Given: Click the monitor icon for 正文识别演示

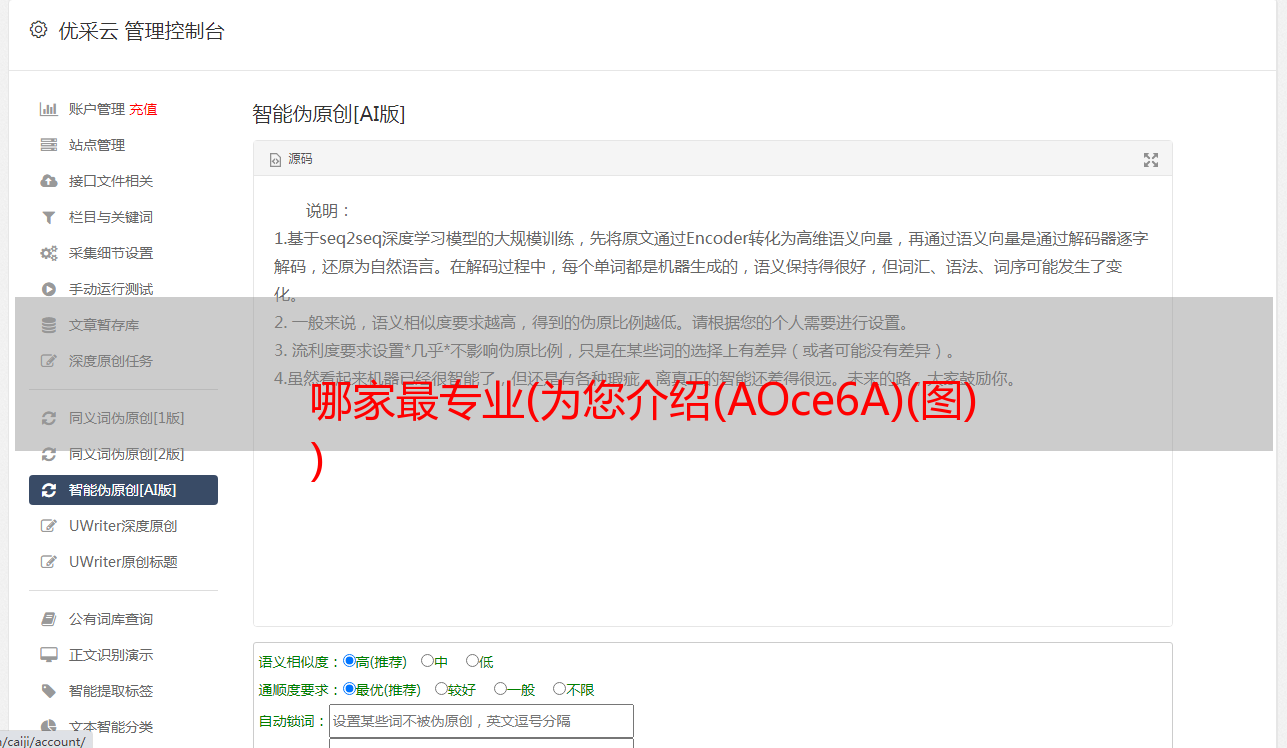Looking at the screenshot, I should pyautogui.click(x=48, y=655).
